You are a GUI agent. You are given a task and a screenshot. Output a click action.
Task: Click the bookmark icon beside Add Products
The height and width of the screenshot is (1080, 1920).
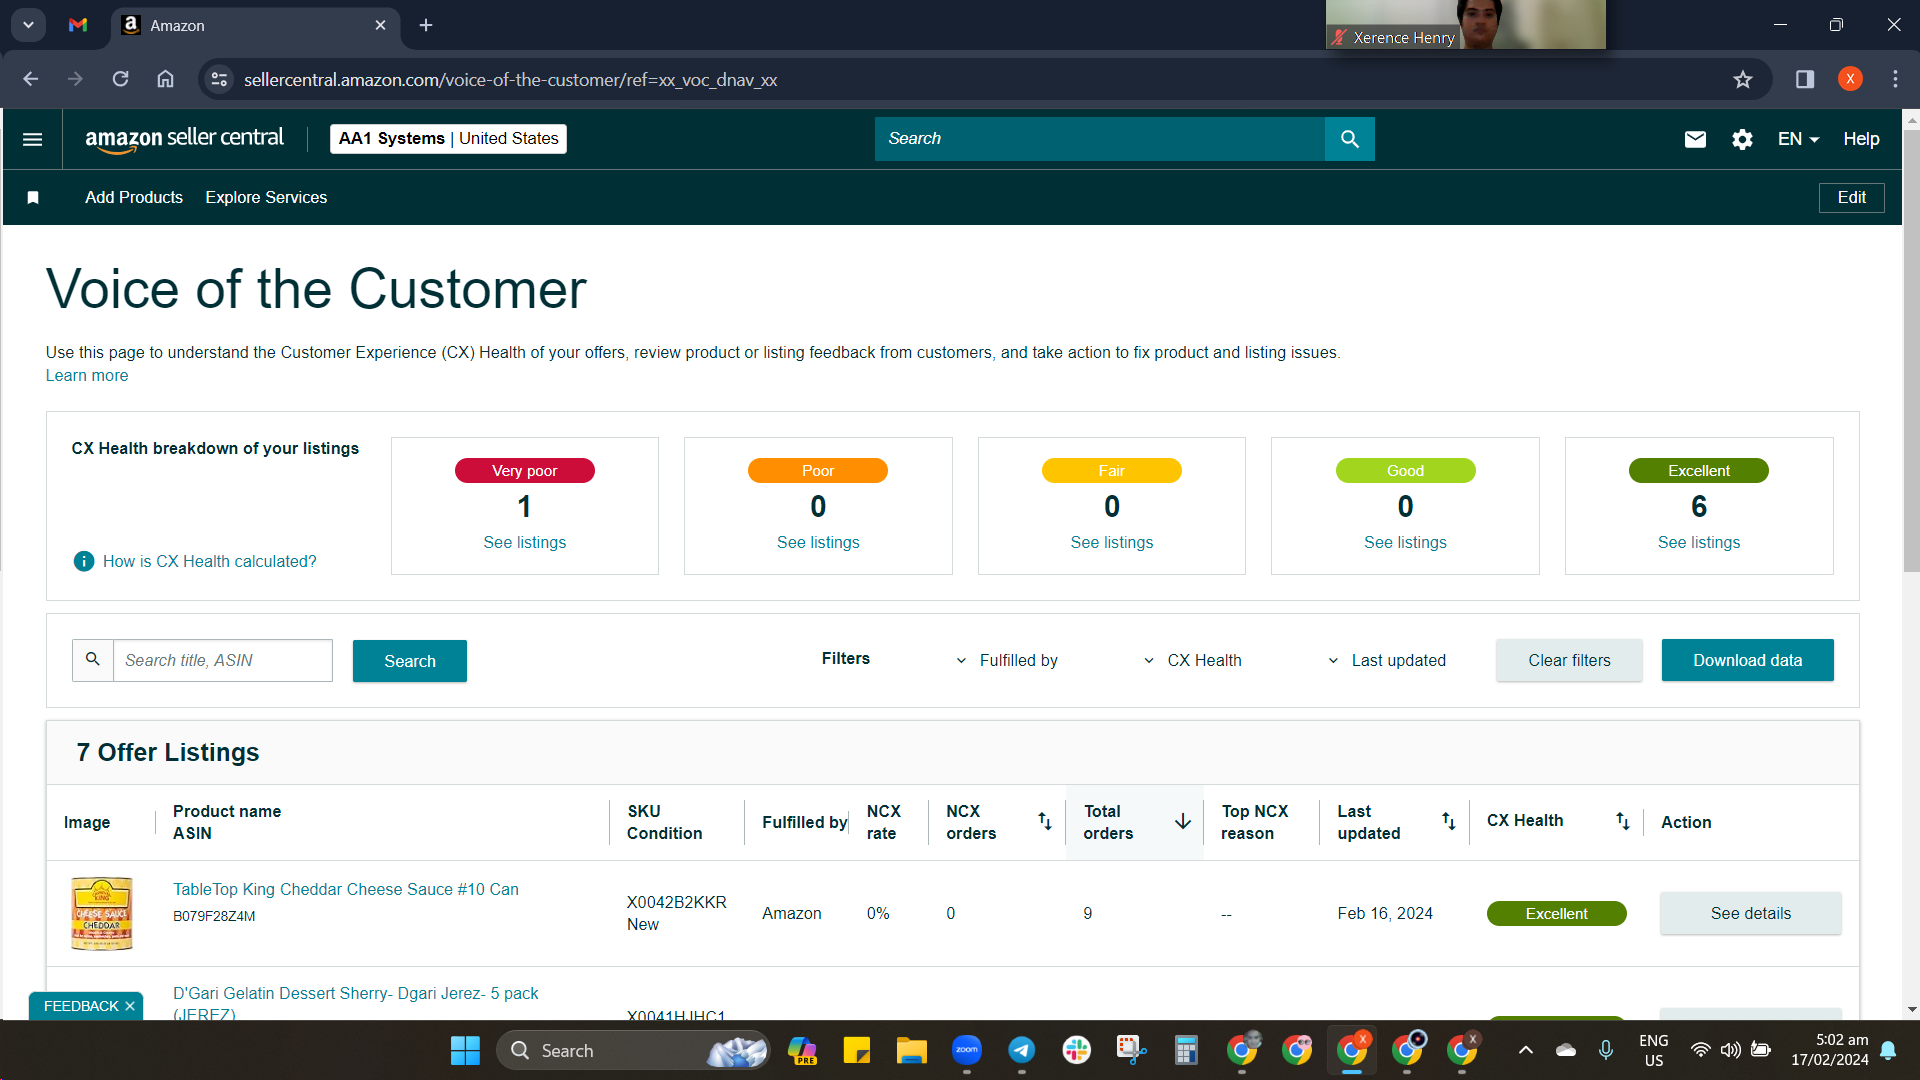[x=33, y=198]
